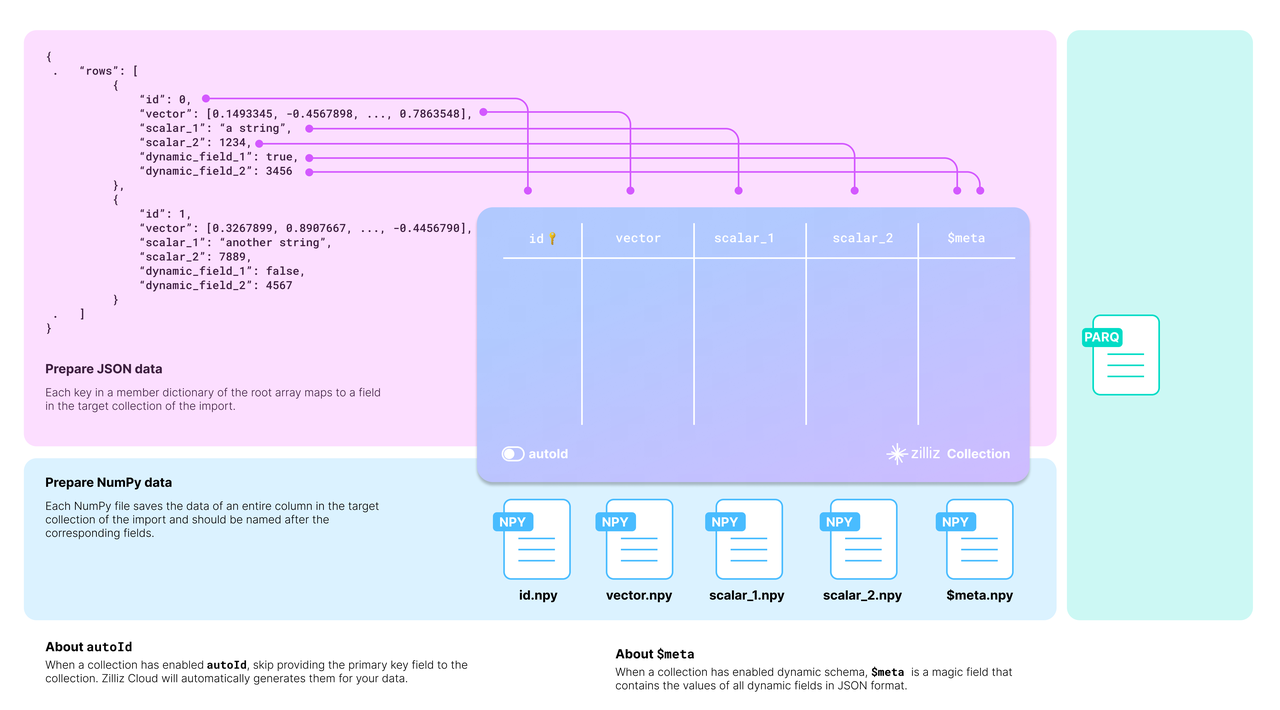Click the id.npy file icon
The image size is (1280, 710).
(x=537, y=540)
